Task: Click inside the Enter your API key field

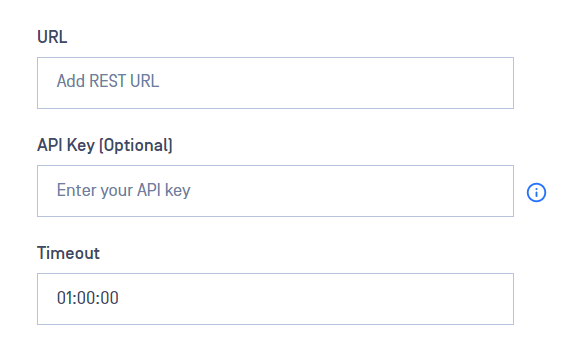Action: [275, 191]
